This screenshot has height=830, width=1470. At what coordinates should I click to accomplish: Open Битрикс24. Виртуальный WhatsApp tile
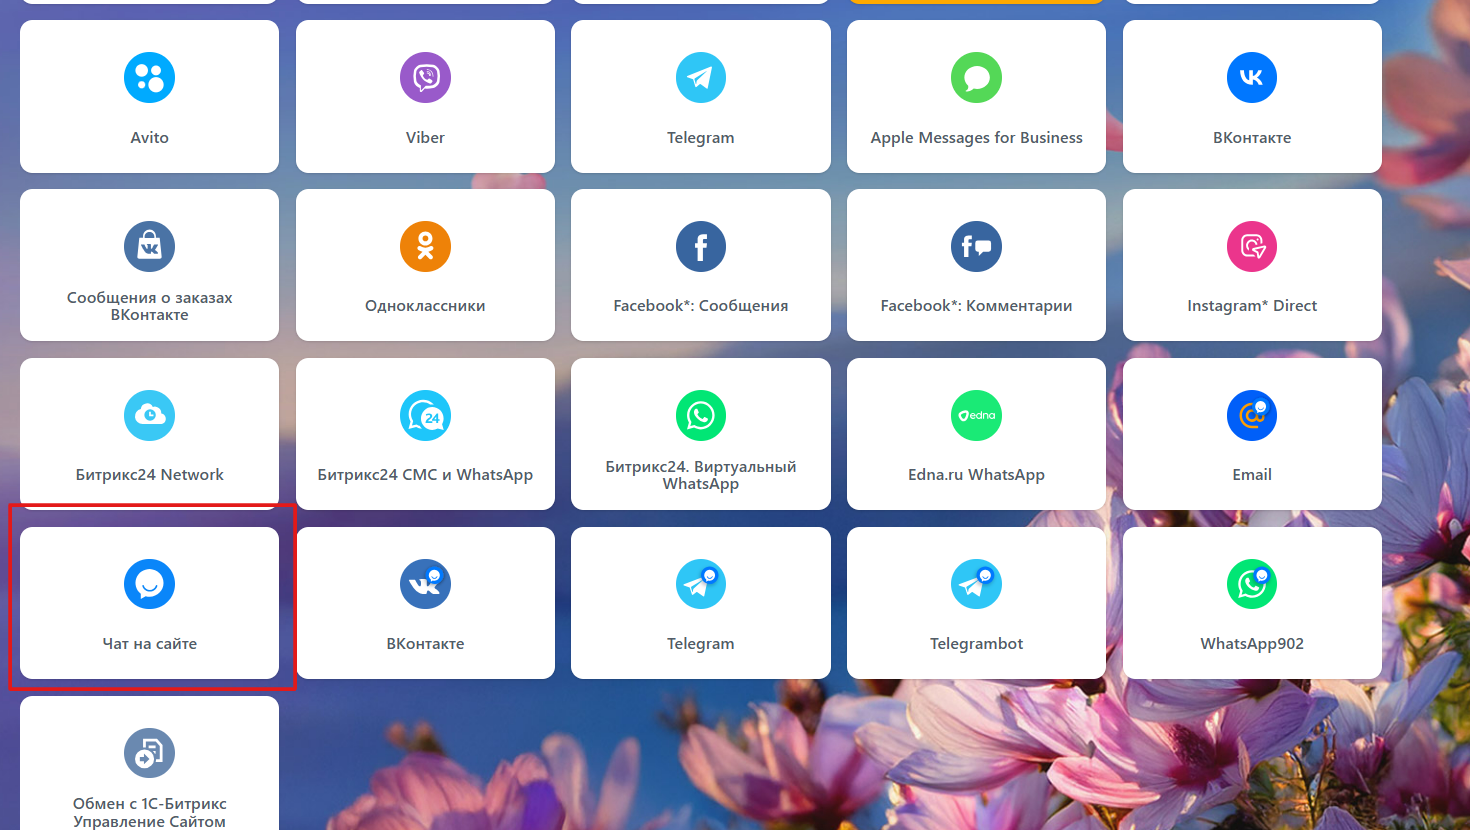point(700,434)
